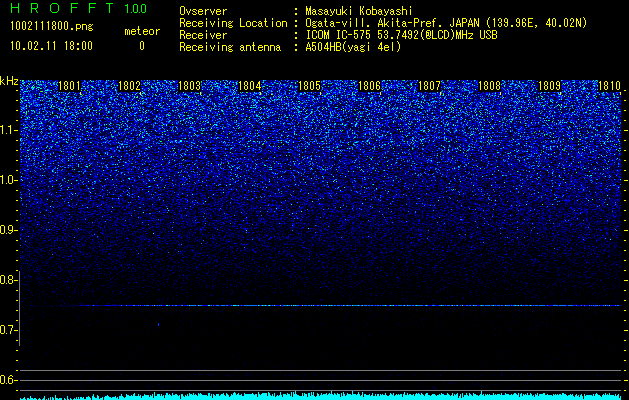
Task: Click the meteor count label
Action: pos(142,31)
